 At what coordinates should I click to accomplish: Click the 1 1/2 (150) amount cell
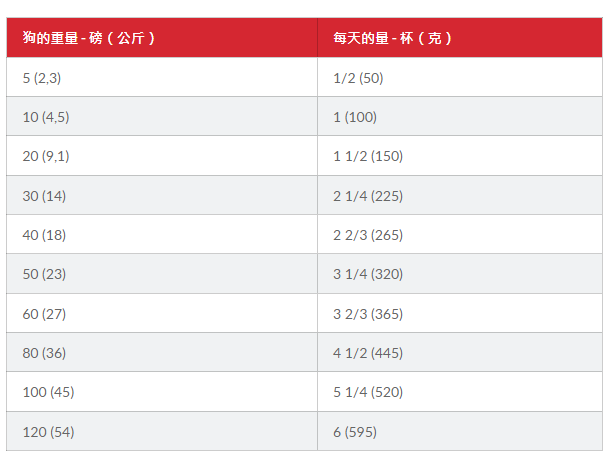coord(367,156)
